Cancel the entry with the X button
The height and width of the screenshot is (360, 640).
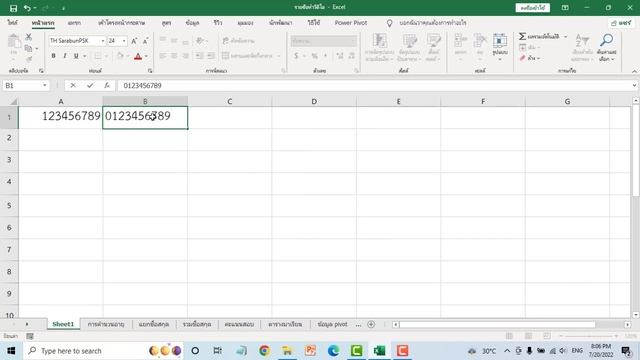[73, 85]
